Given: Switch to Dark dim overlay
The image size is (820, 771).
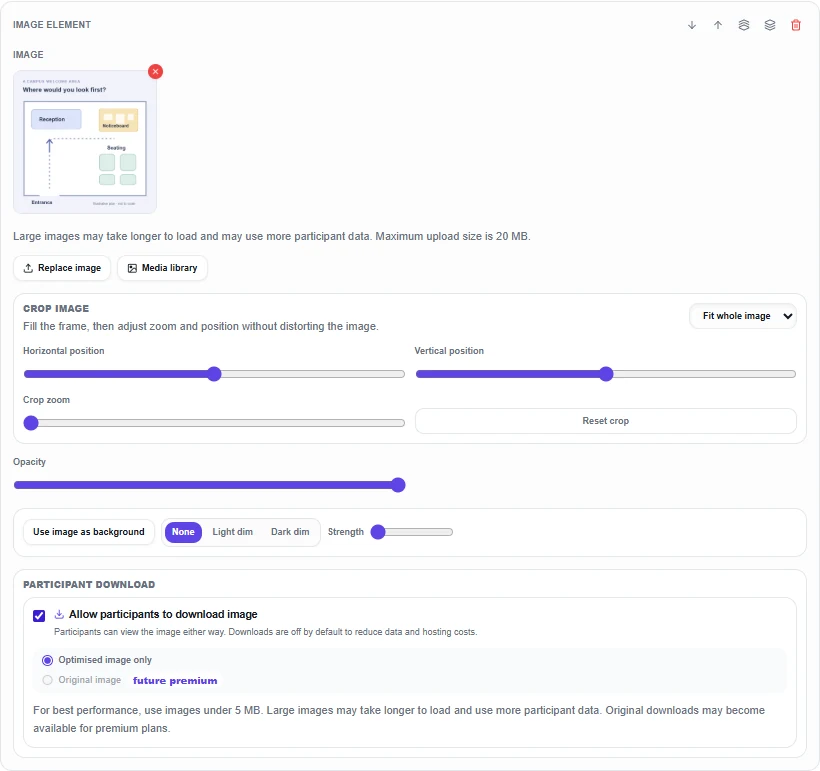Looking at the screenshot, I should [290, 532].
